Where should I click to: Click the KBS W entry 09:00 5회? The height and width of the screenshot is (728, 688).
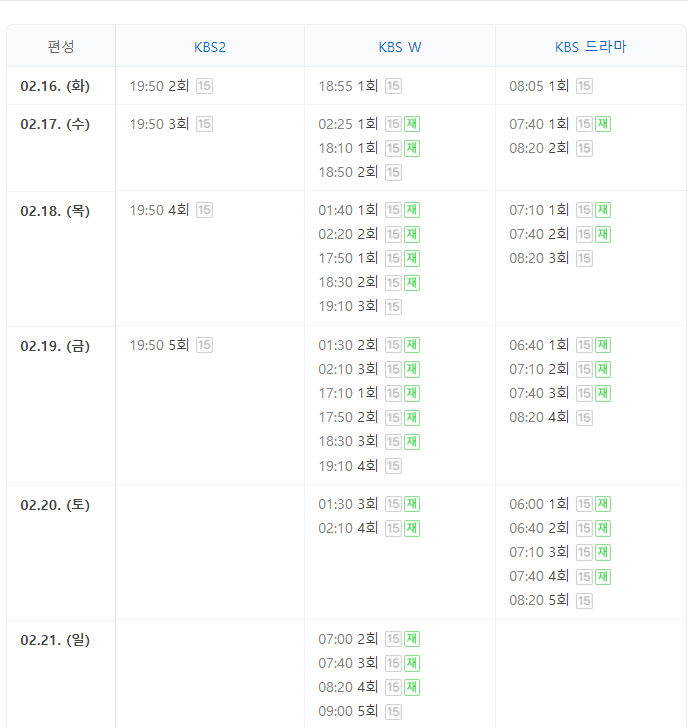[348, 711]
